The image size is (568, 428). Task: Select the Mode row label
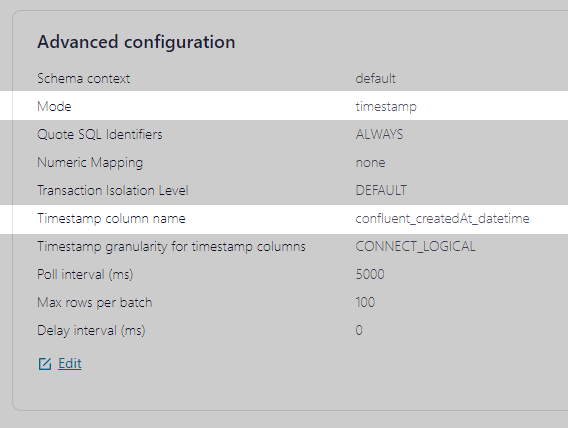pos(54,106)
